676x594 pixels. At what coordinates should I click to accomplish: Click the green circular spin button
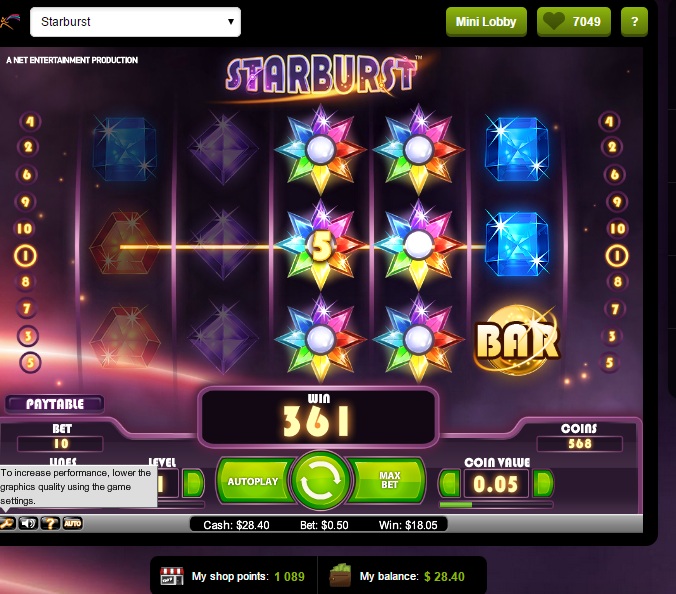pos(320,480)
